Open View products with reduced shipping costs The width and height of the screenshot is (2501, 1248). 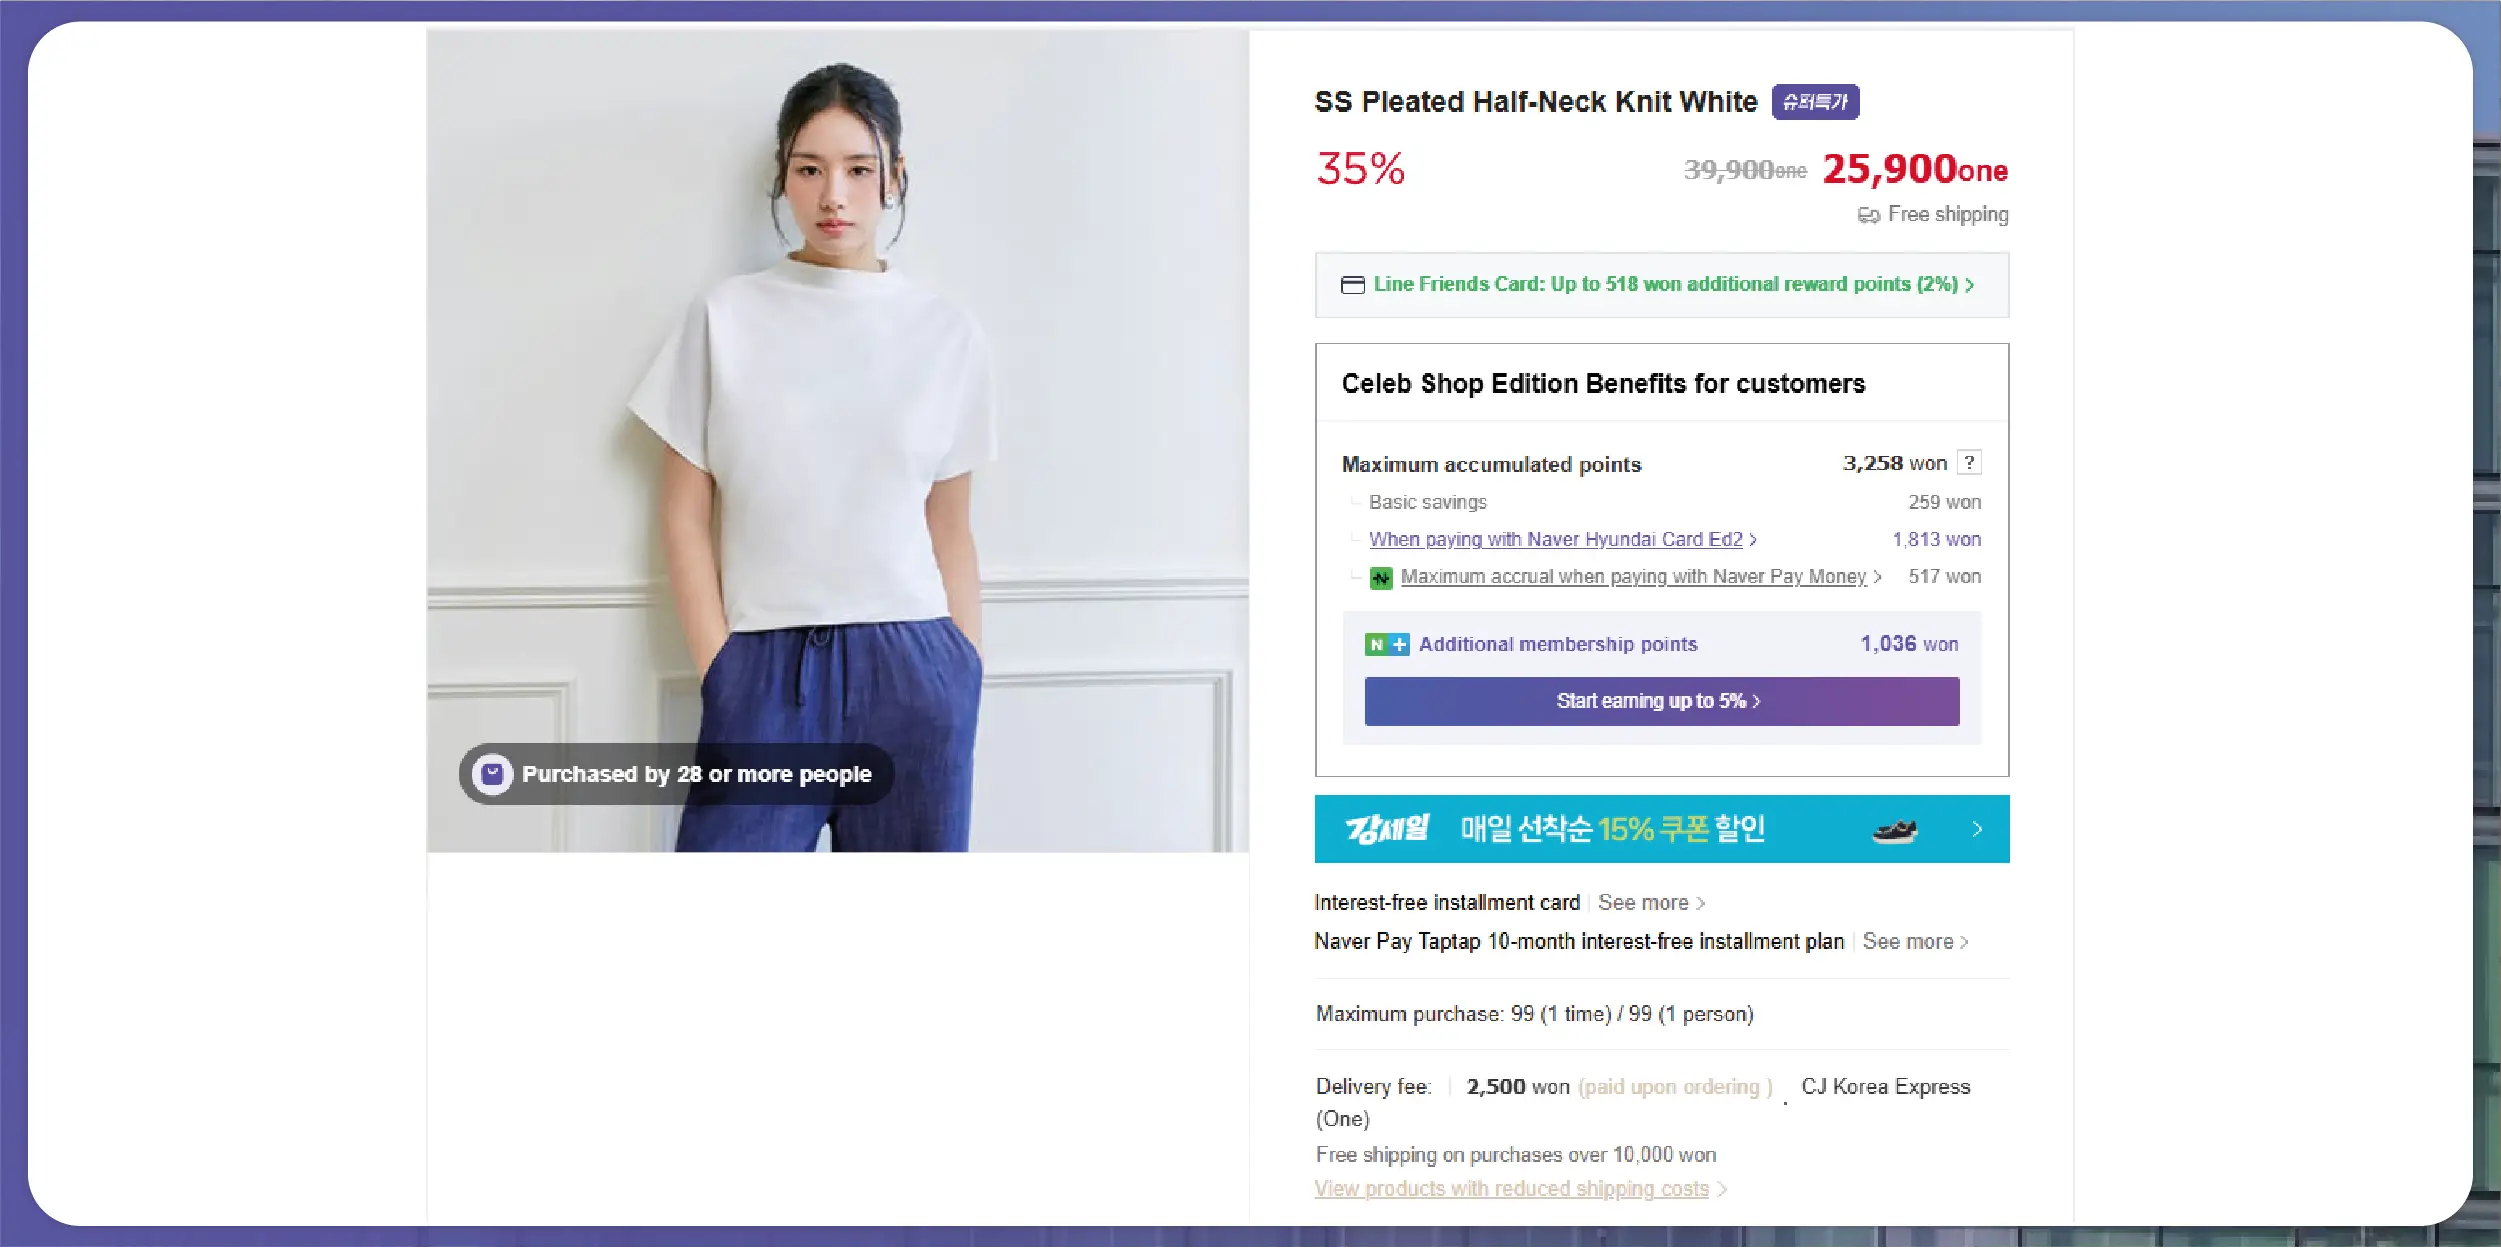[x=1520, y=1189]
